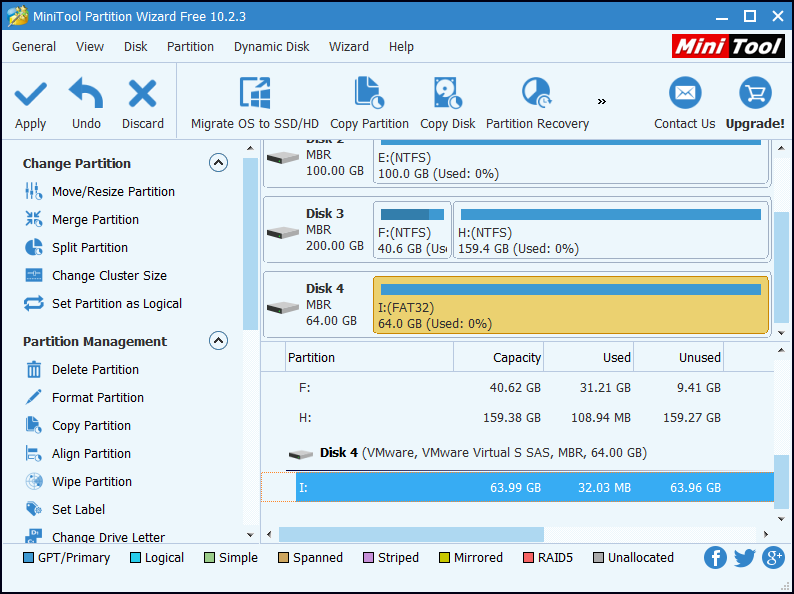Click the MiniTool logo
794x594 pixels.
click(728, 46)
